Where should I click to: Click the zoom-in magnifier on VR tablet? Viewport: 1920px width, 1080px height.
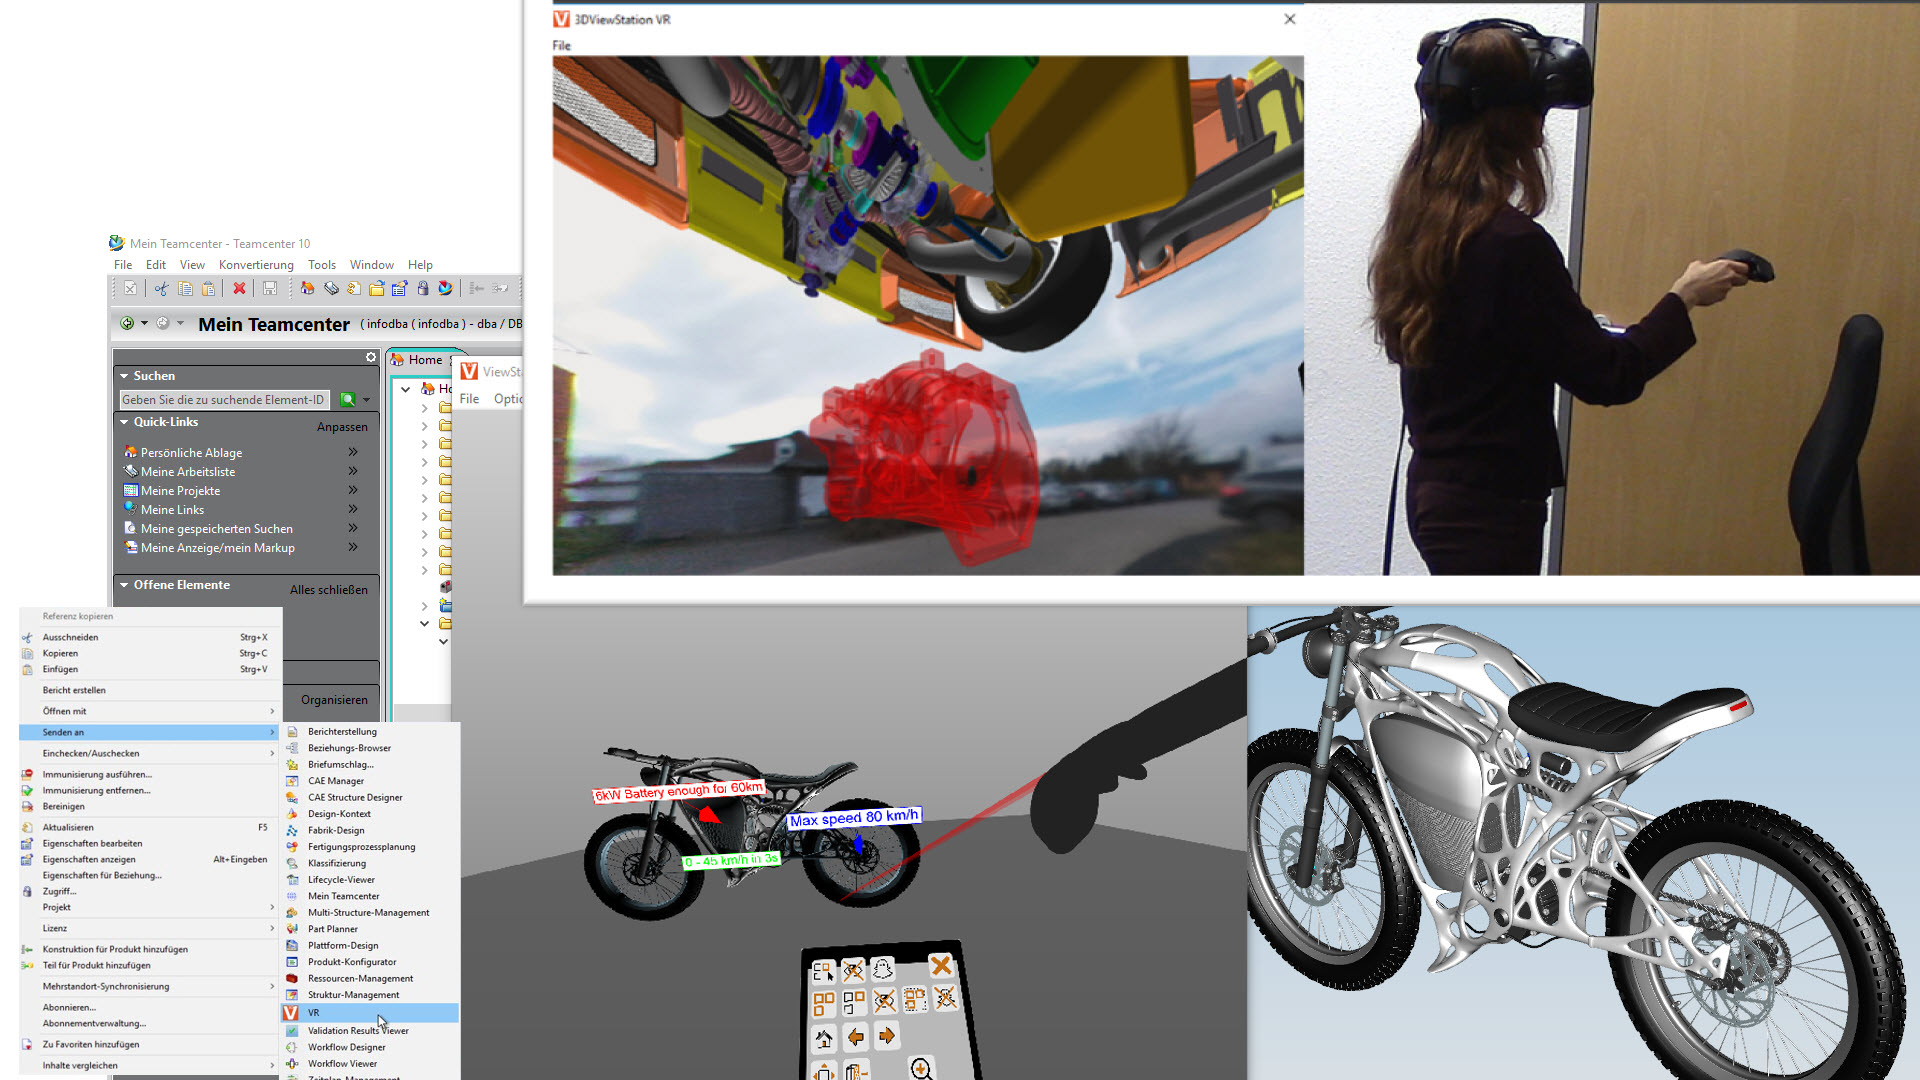[921, 1069]
